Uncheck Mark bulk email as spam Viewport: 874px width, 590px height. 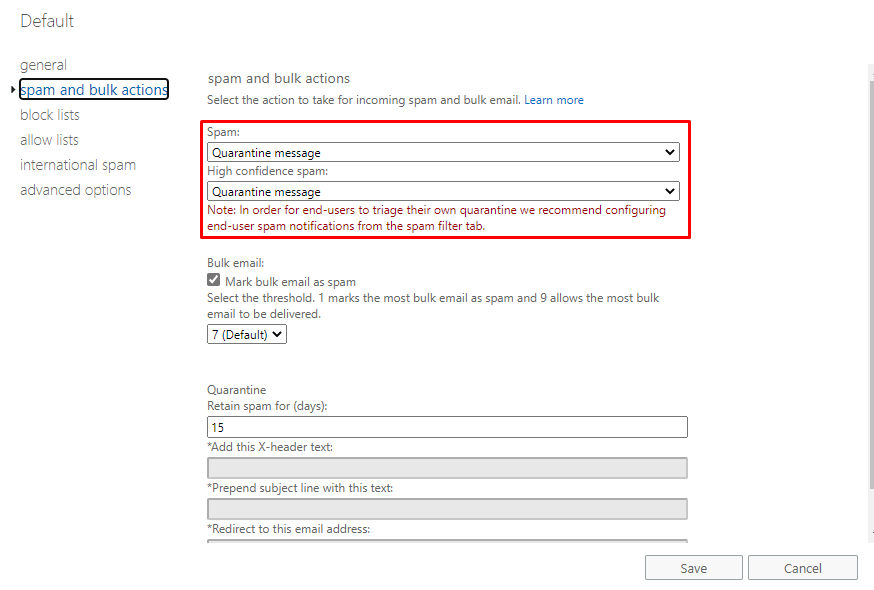click(x=213, y=280)
